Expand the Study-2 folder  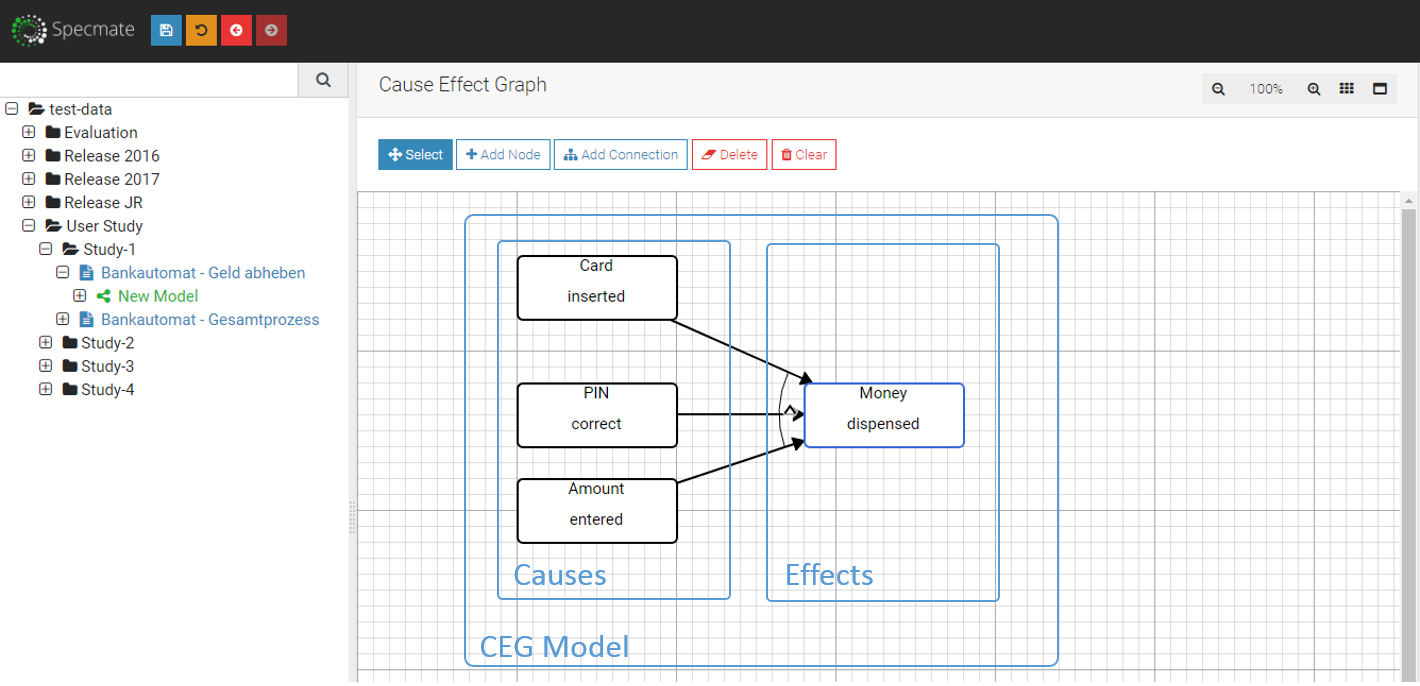pyautogui.click(x=46, y=343)
